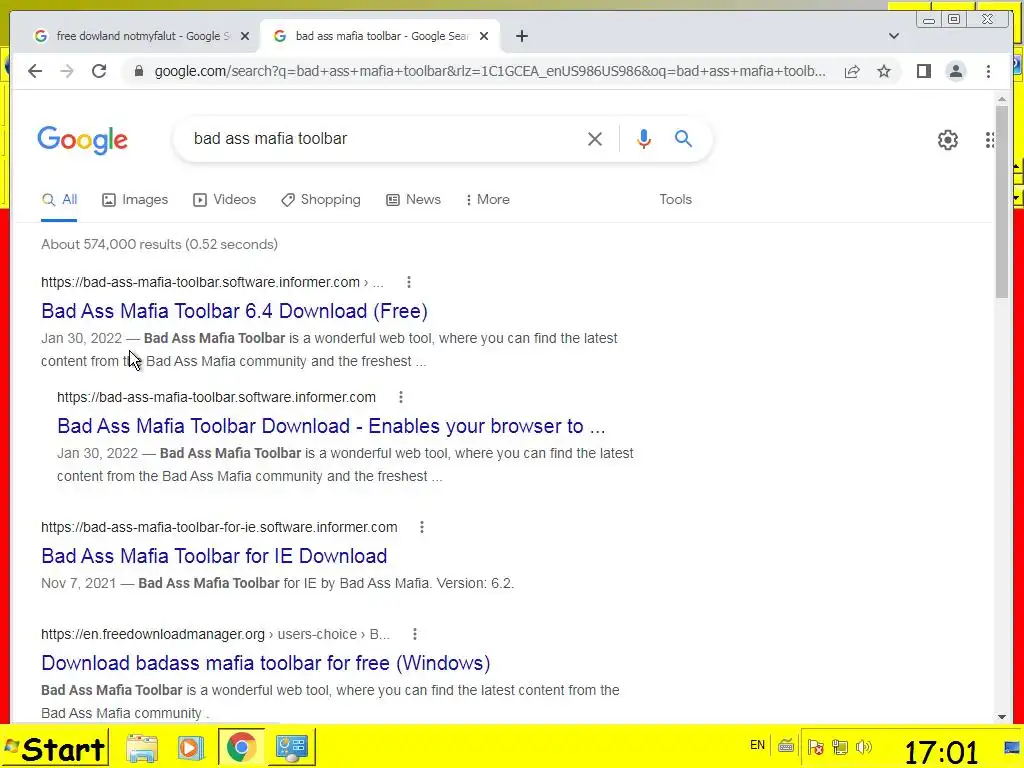1024x768 pixels.
Task: Show desktop from taskbar corner
Action: point(1012,746)
